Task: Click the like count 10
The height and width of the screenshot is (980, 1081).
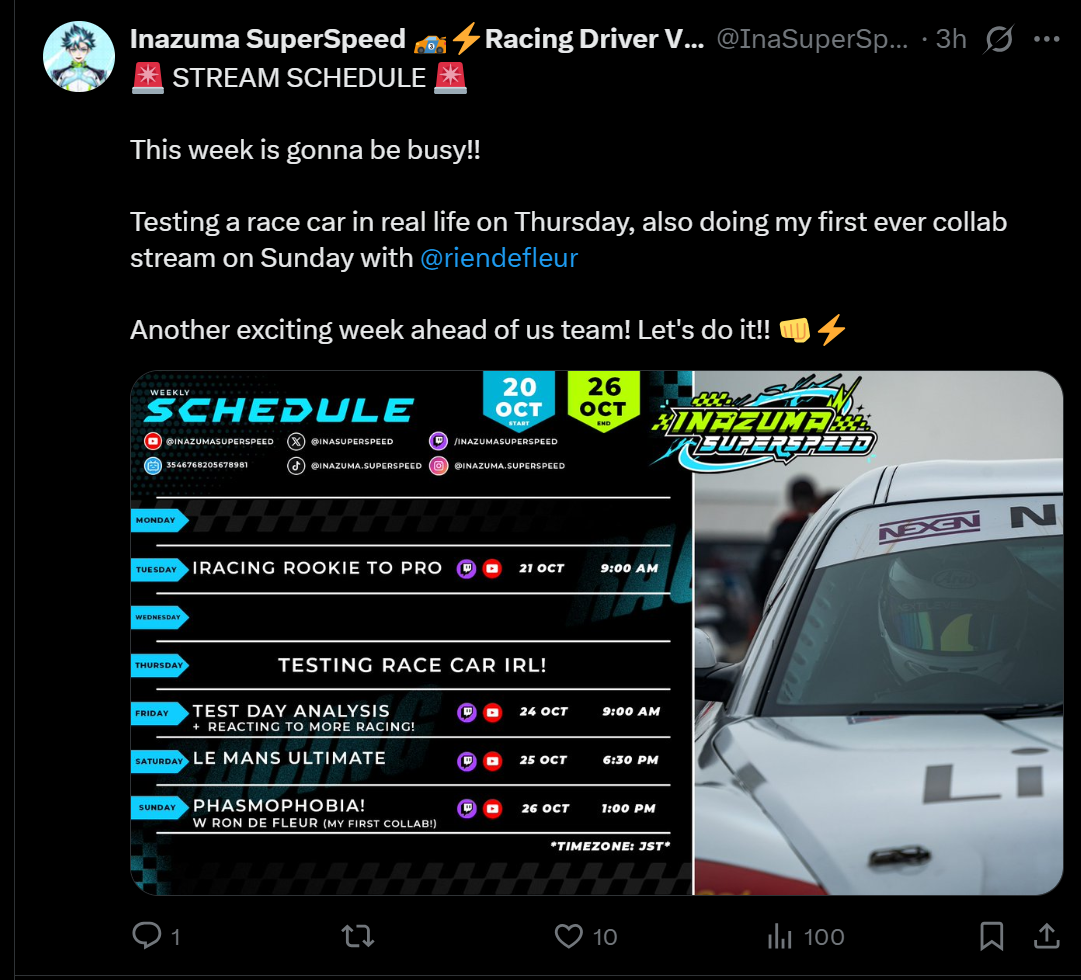Action: coord(605,937)
